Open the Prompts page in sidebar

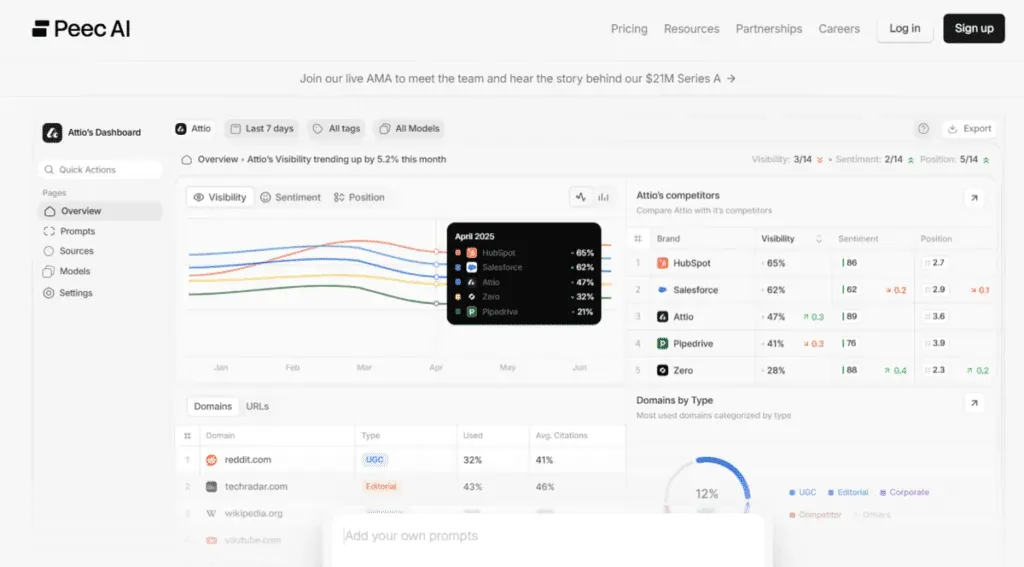tap(78, 231)
